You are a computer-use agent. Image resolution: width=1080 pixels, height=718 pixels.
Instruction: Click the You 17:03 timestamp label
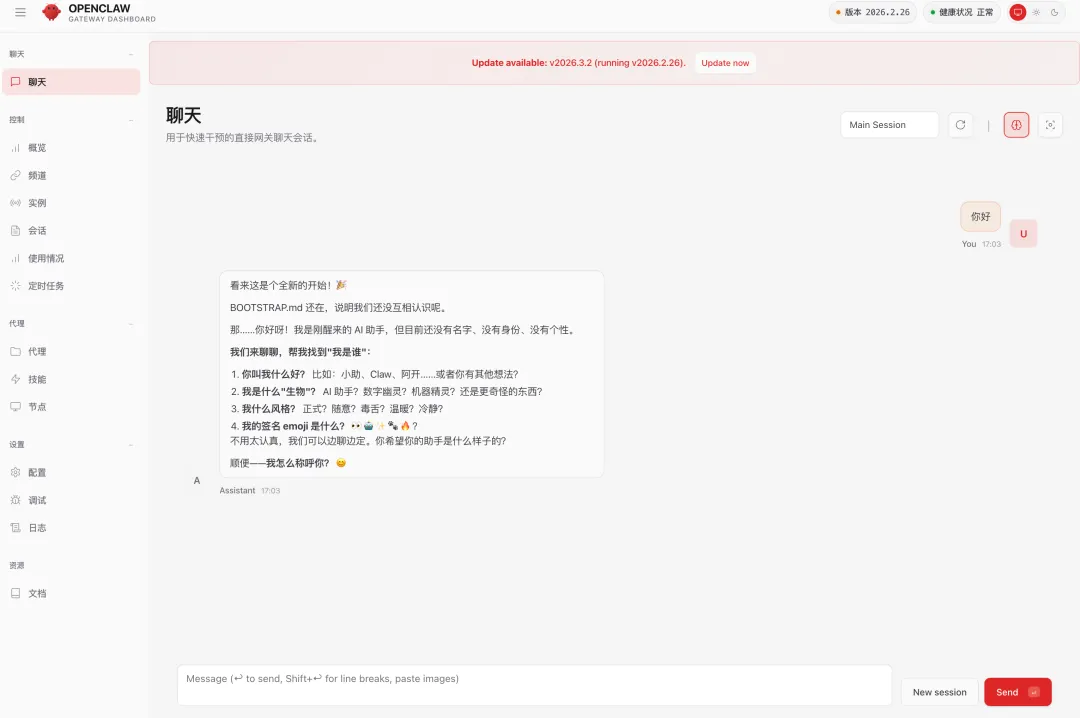point(982,244)
